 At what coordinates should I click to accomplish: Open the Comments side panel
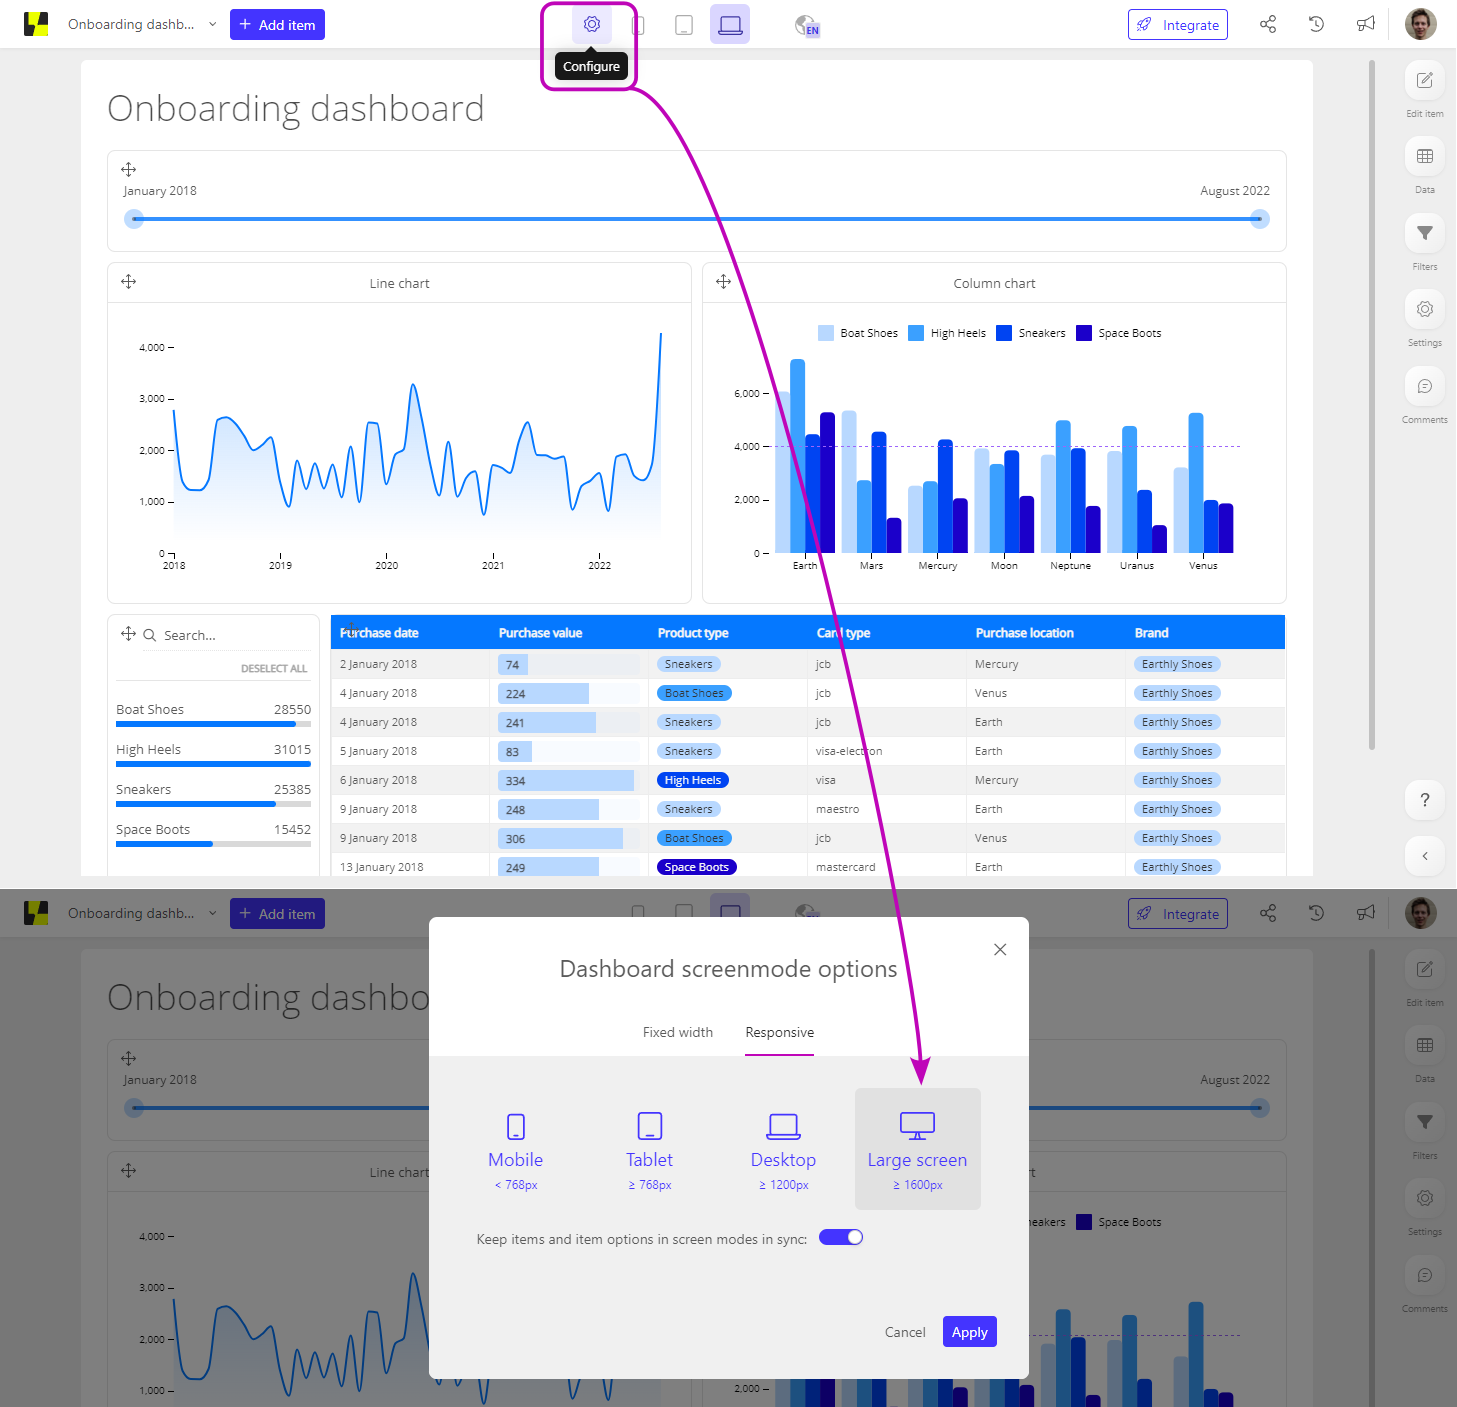pos(1424,387)
